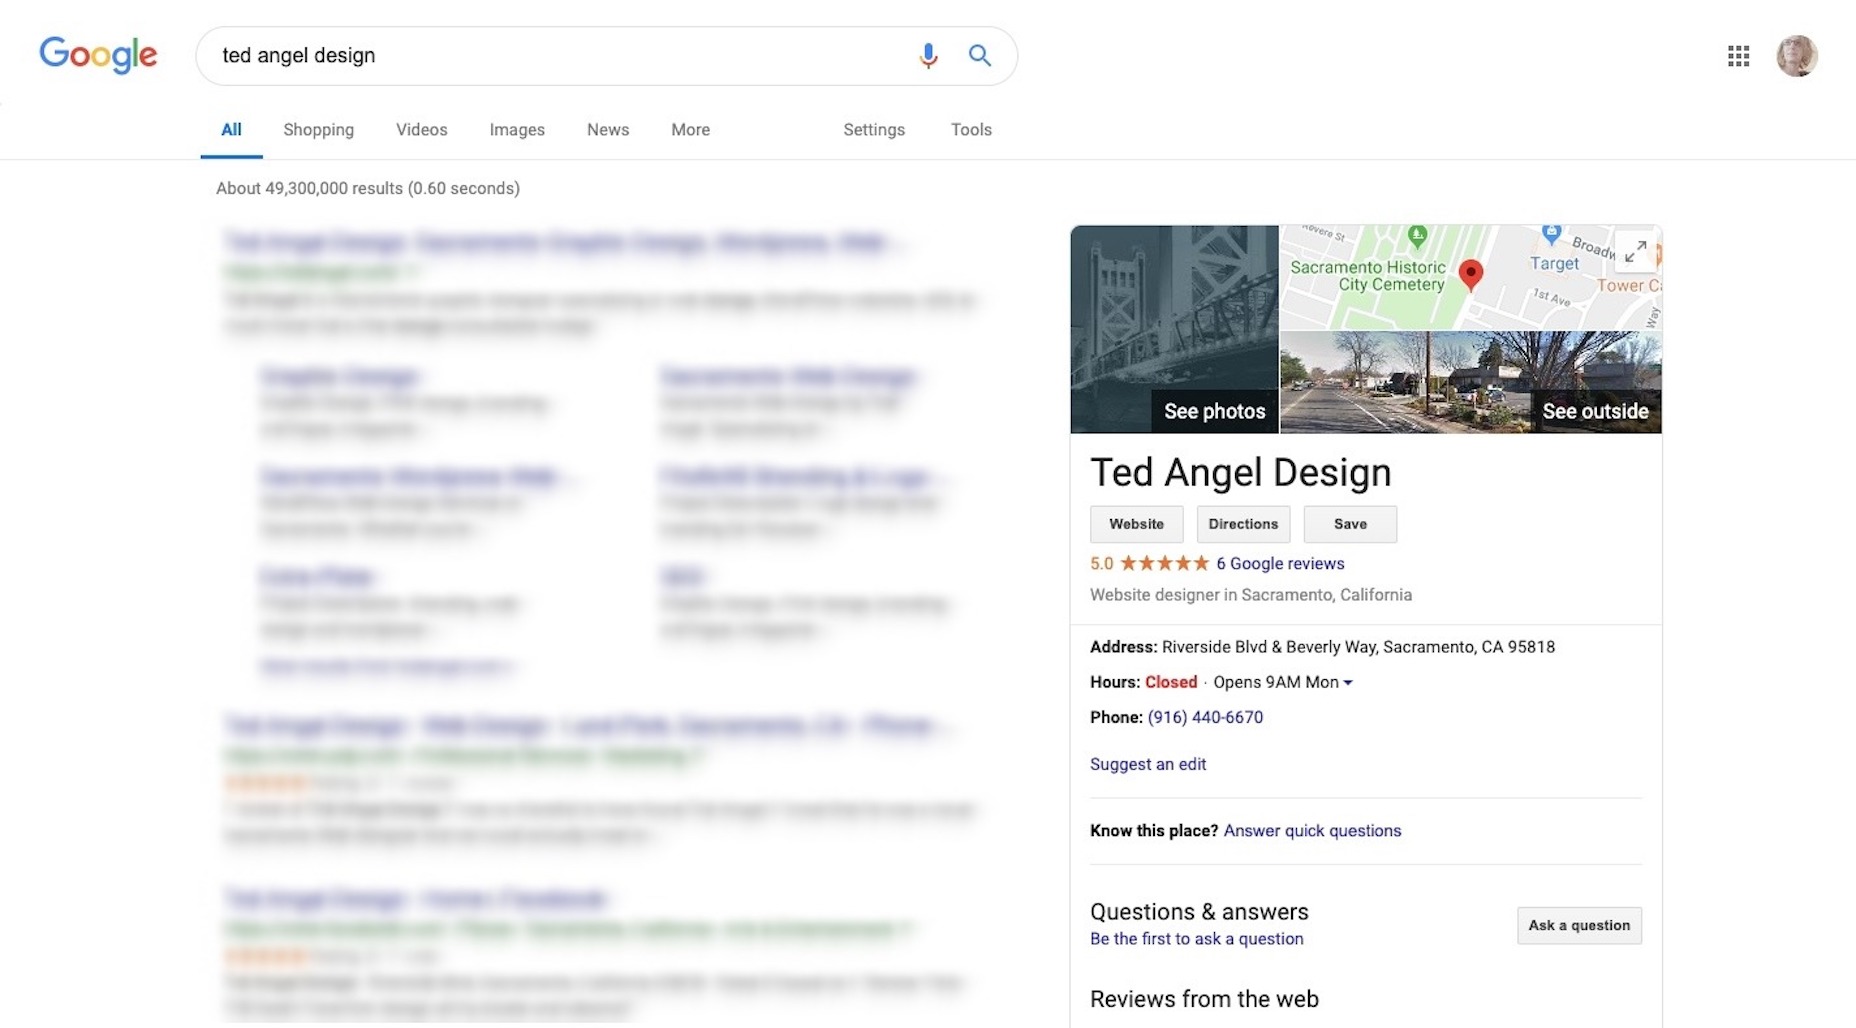Open search Settings
The height and width of the screenshot is (1028, 1856).
pyautogui.click(x=874, y=130)
